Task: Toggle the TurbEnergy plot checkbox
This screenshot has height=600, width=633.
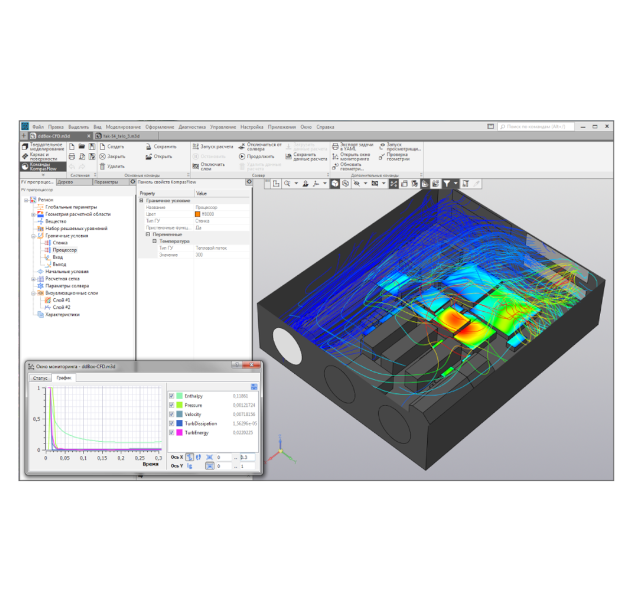Action: [171, 431]
